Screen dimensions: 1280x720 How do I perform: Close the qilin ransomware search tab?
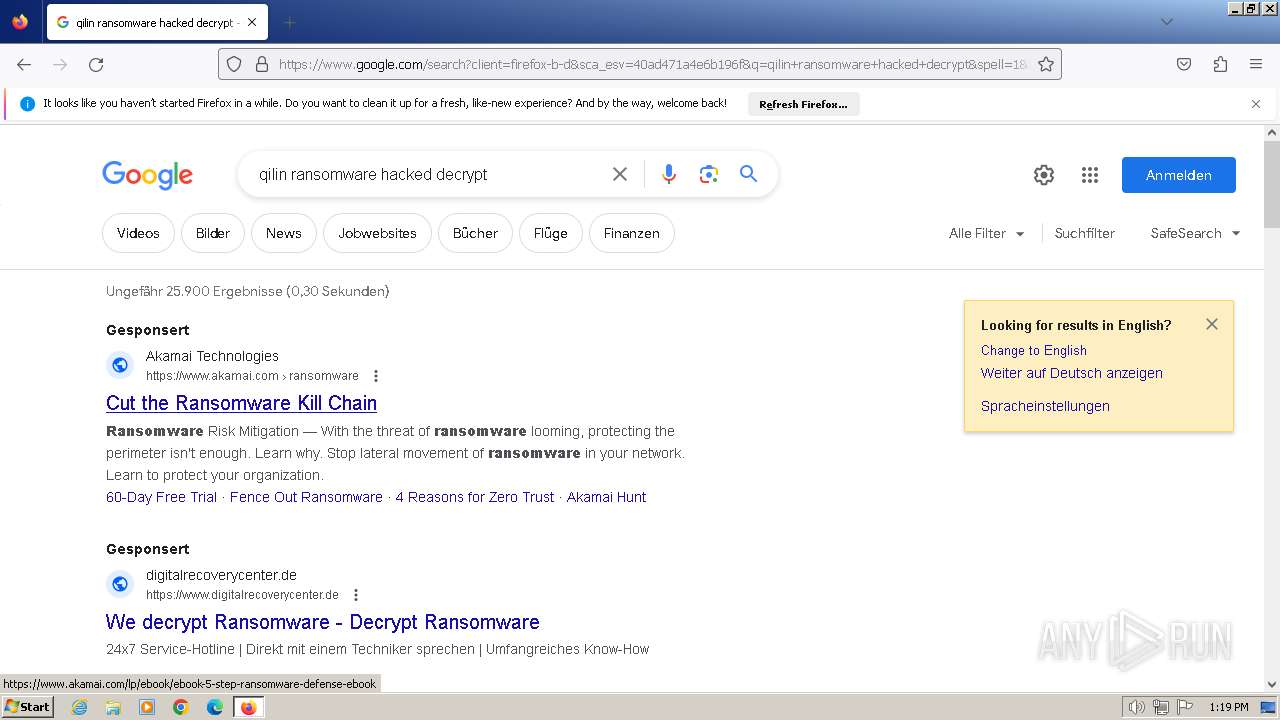[x=251, y=22]
